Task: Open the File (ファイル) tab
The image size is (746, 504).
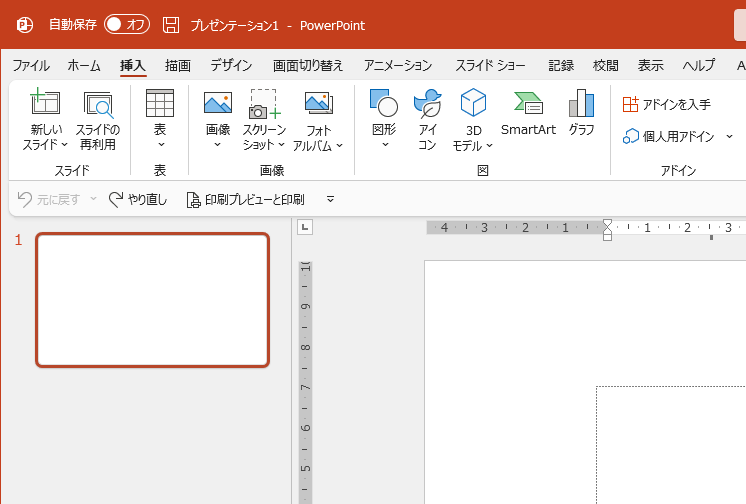Action: 31,65
